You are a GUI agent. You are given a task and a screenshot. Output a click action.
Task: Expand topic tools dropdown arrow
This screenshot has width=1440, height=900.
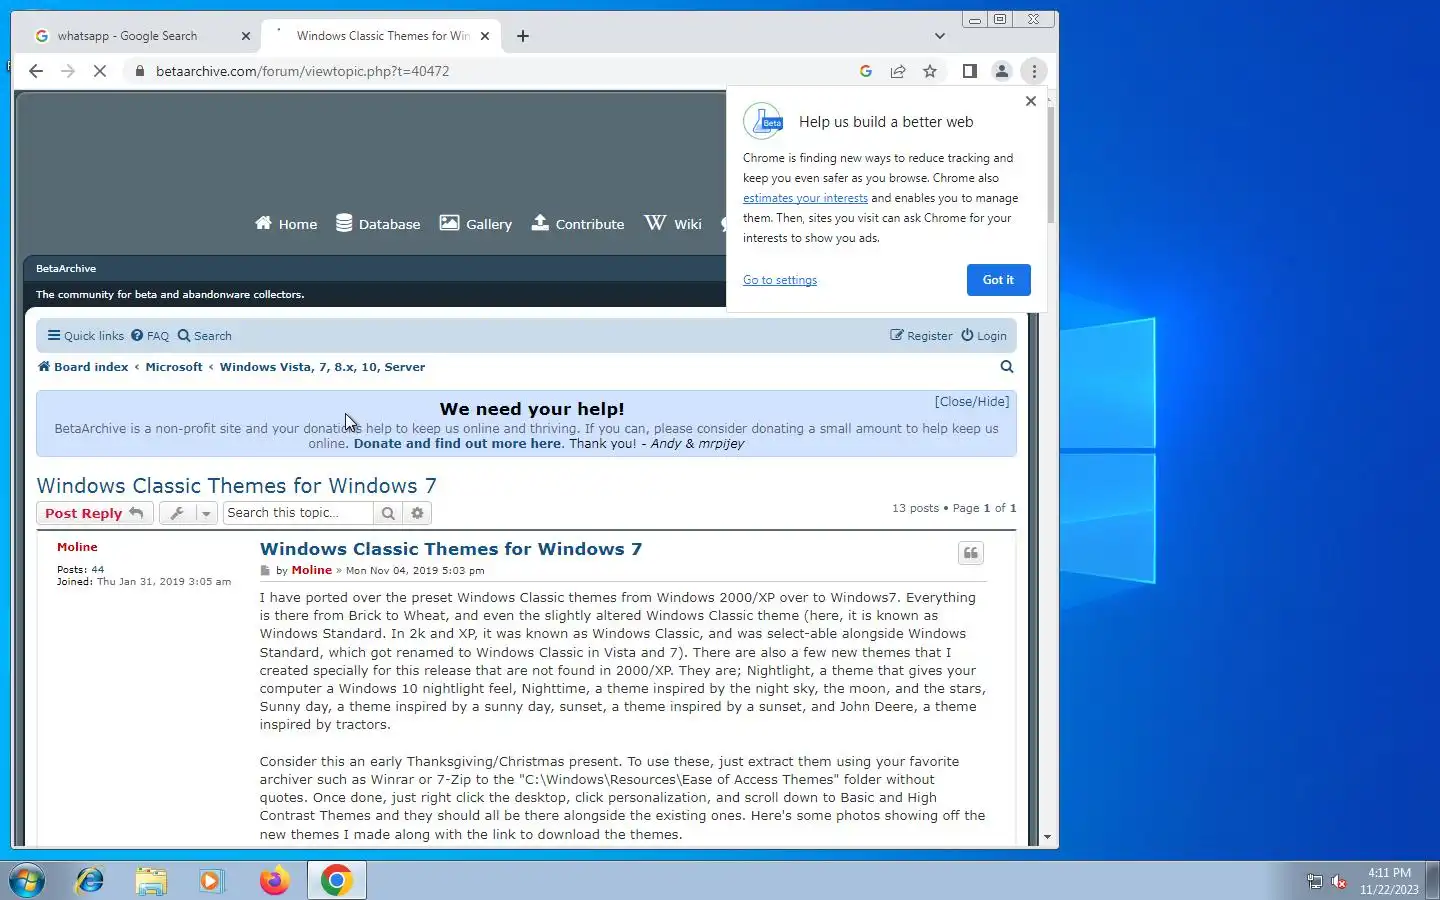click(x=206, y=513)
